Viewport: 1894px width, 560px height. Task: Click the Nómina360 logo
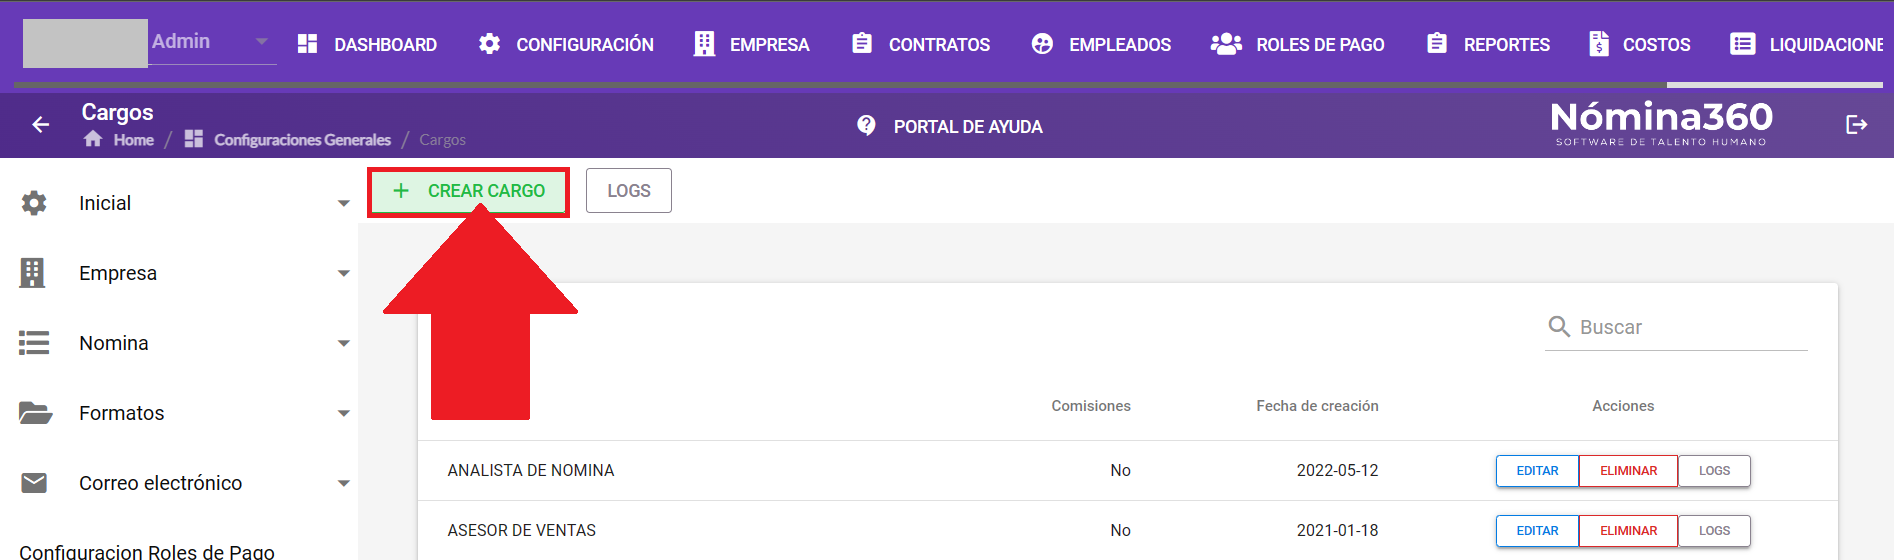1661,123
